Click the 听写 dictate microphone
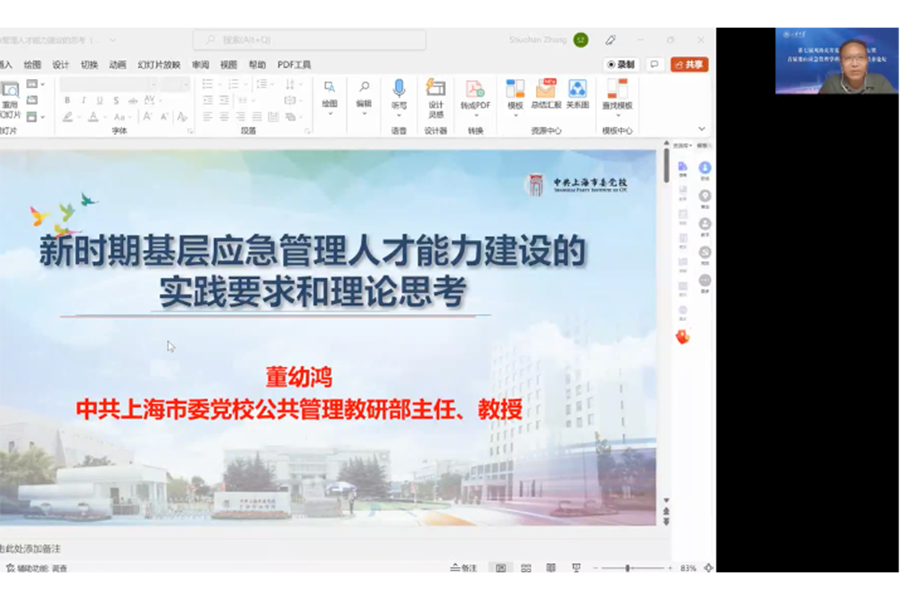The height and width of the screenshot is (600, 900). (399, 96)
